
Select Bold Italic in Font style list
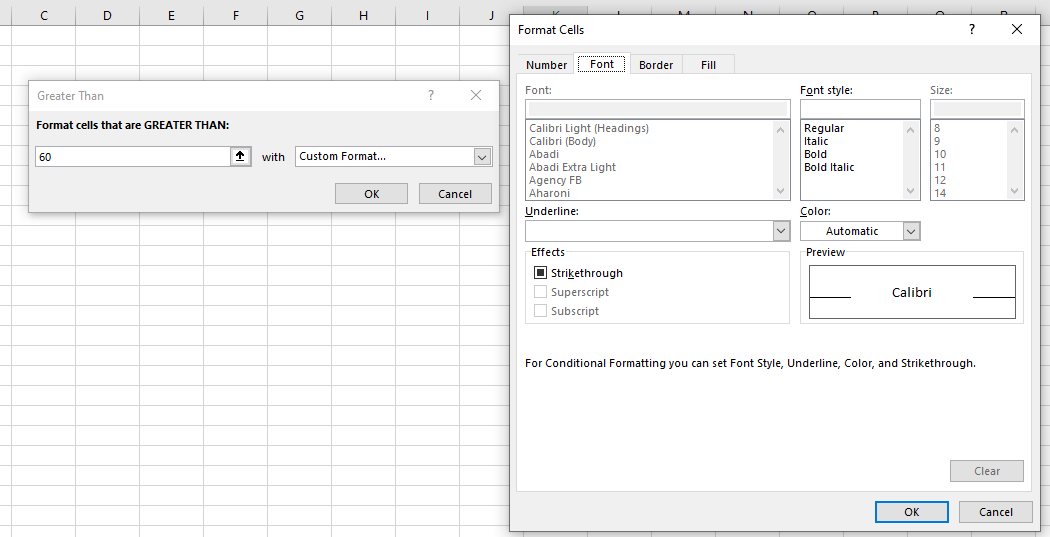click(x=829, y=167)
